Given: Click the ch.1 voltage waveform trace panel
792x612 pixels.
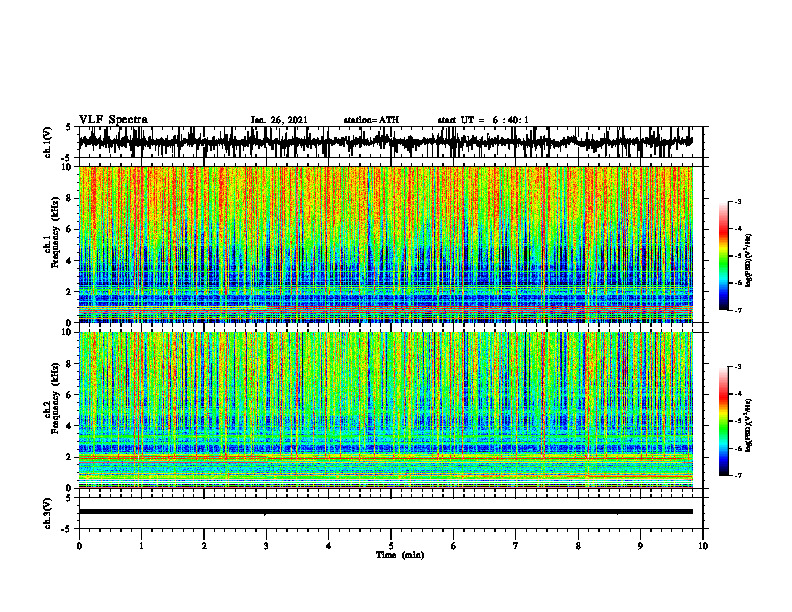Looking at the screenshot, I should (390, 142).
